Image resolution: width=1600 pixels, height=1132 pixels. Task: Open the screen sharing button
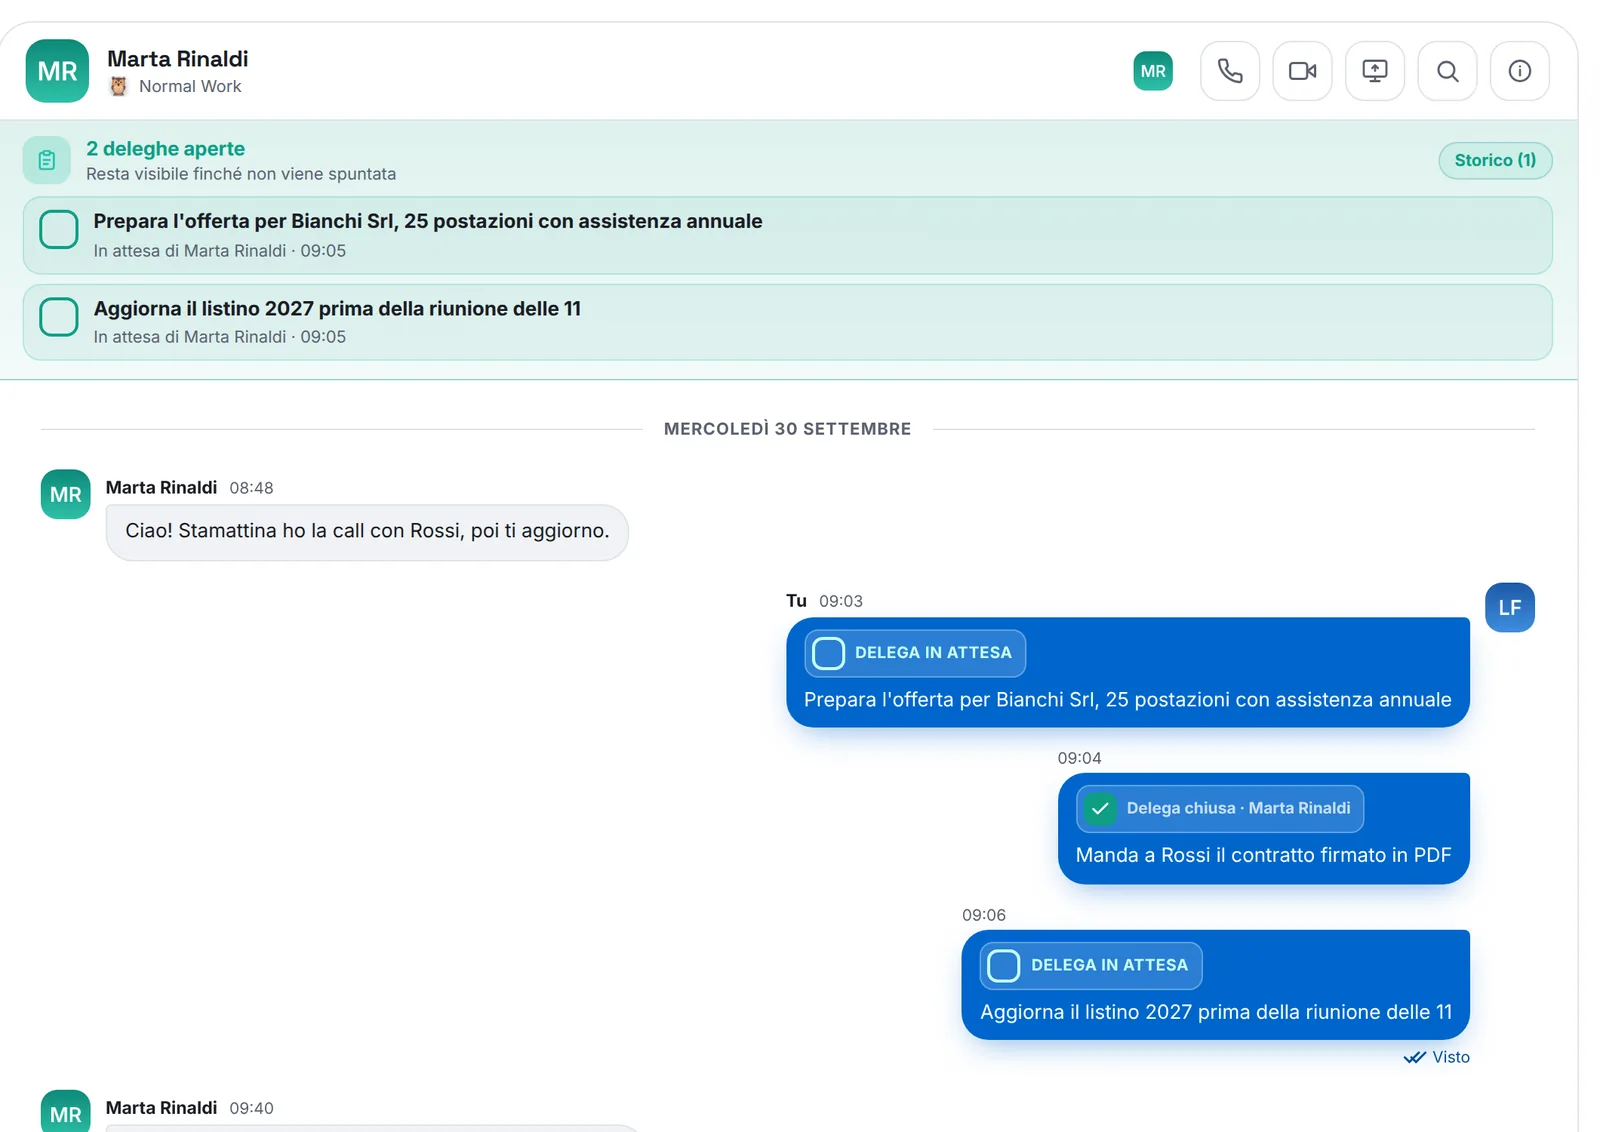1375,71
